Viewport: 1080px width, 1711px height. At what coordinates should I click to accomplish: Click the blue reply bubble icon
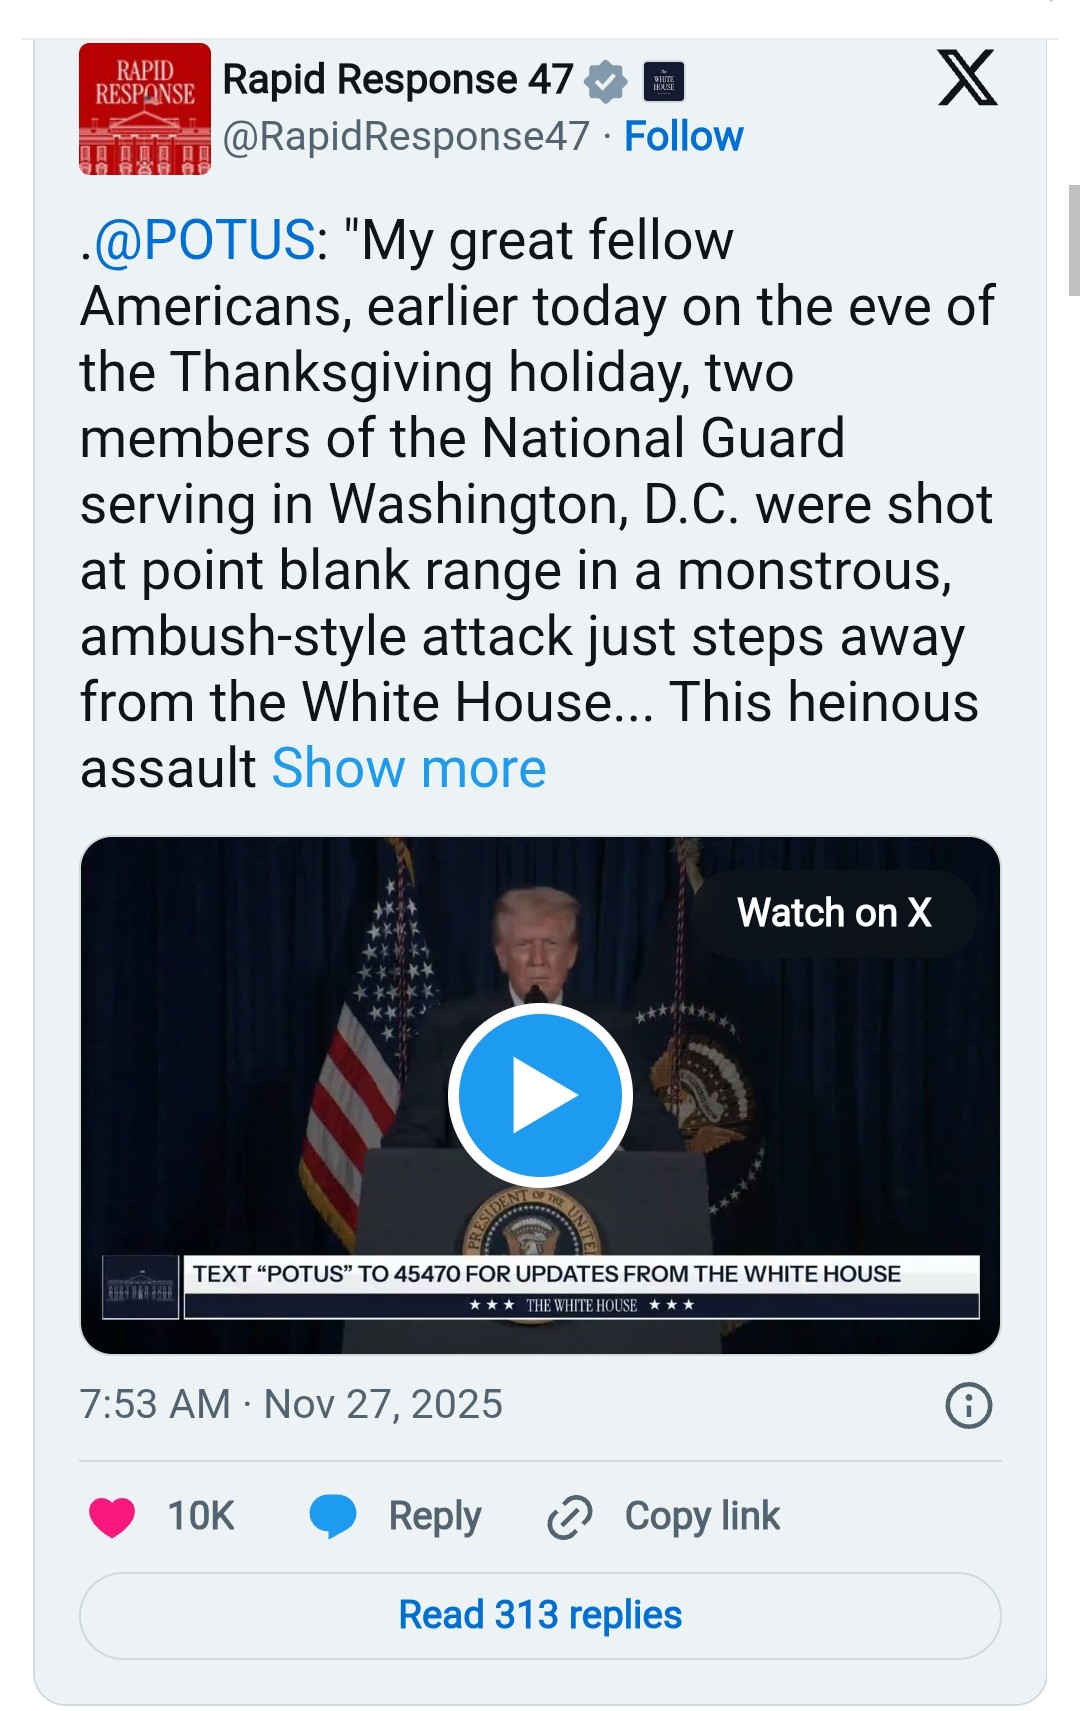(333, 1516)
